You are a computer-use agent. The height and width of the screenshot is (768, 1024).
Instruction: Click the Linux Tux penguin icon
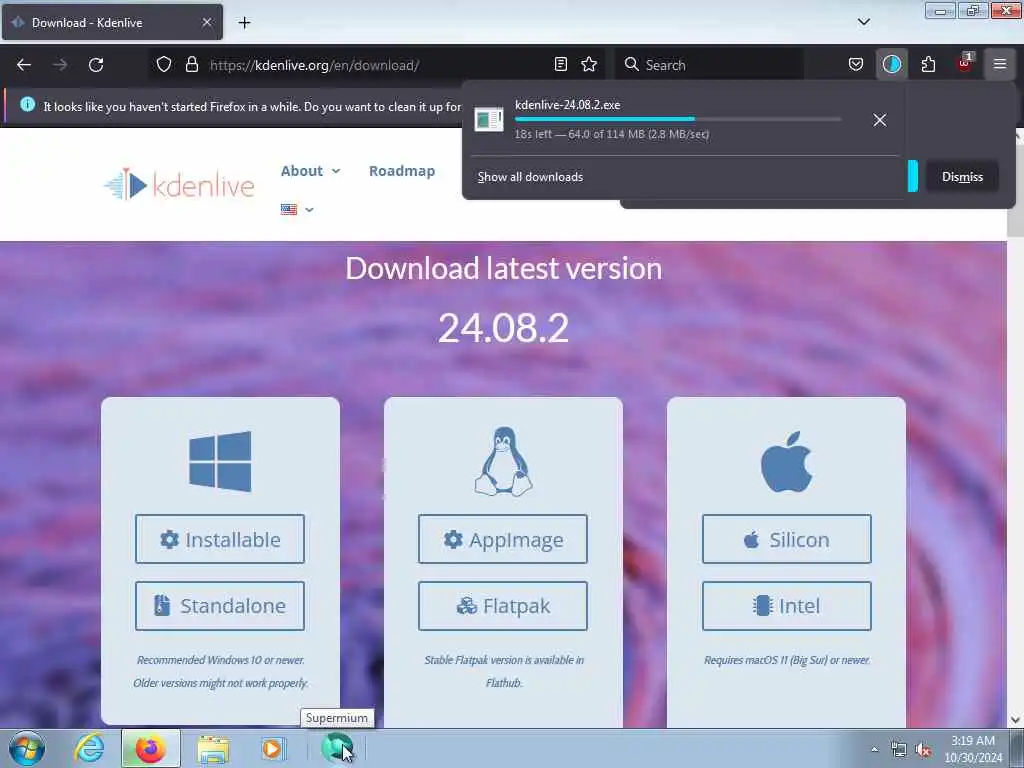[503, 462]
